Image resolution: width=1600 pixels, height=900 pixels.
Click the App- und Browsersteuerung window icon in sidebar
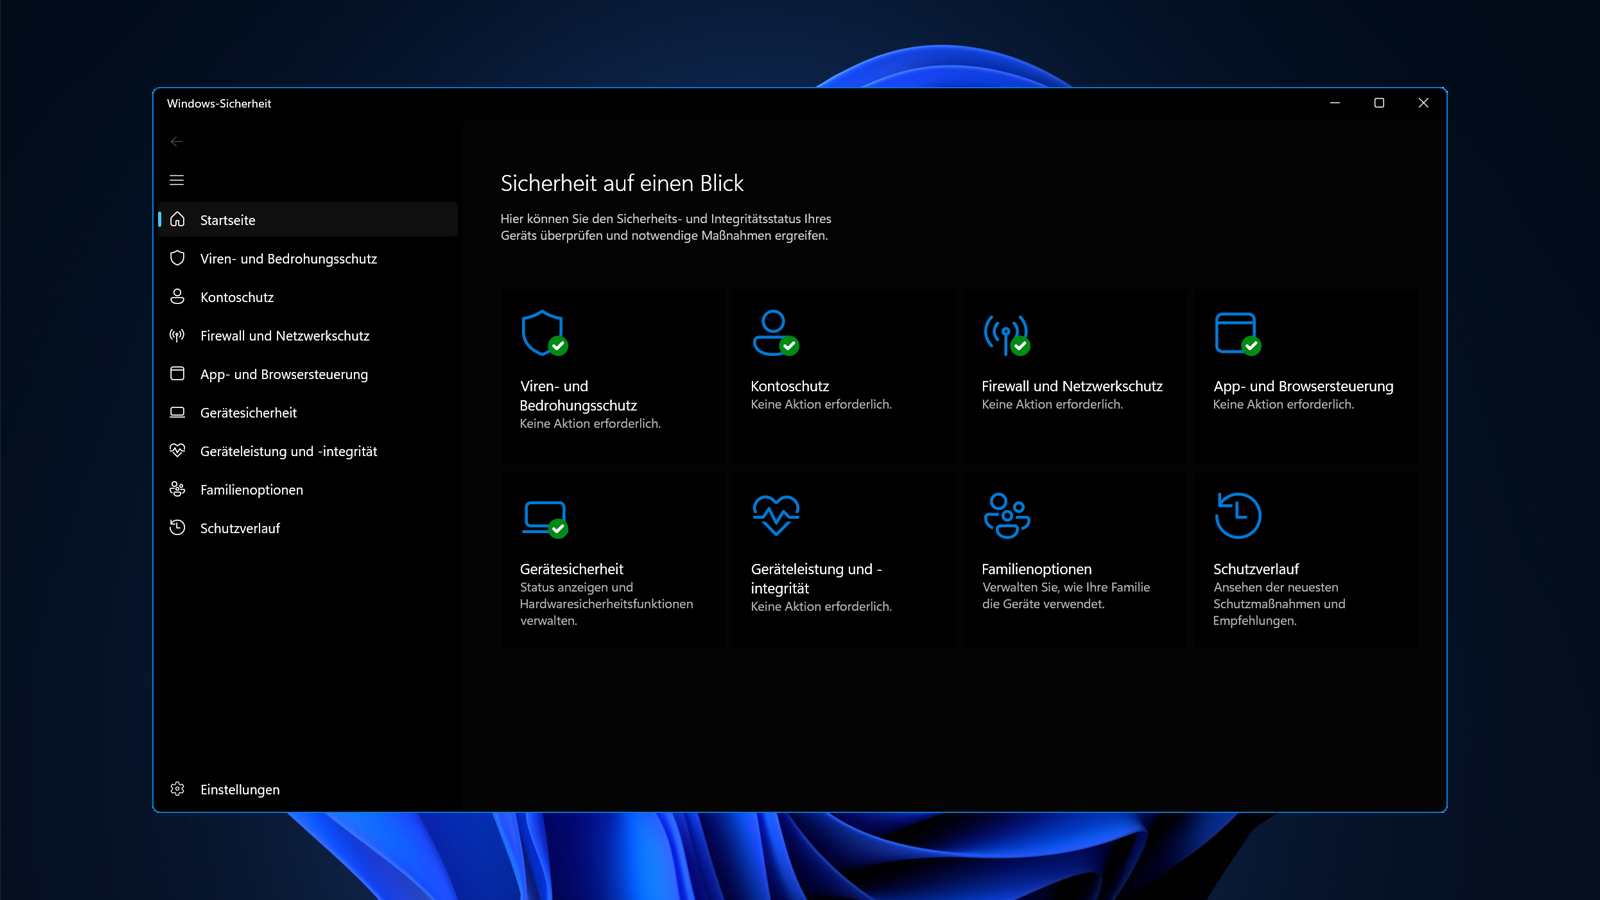[178, 373]
